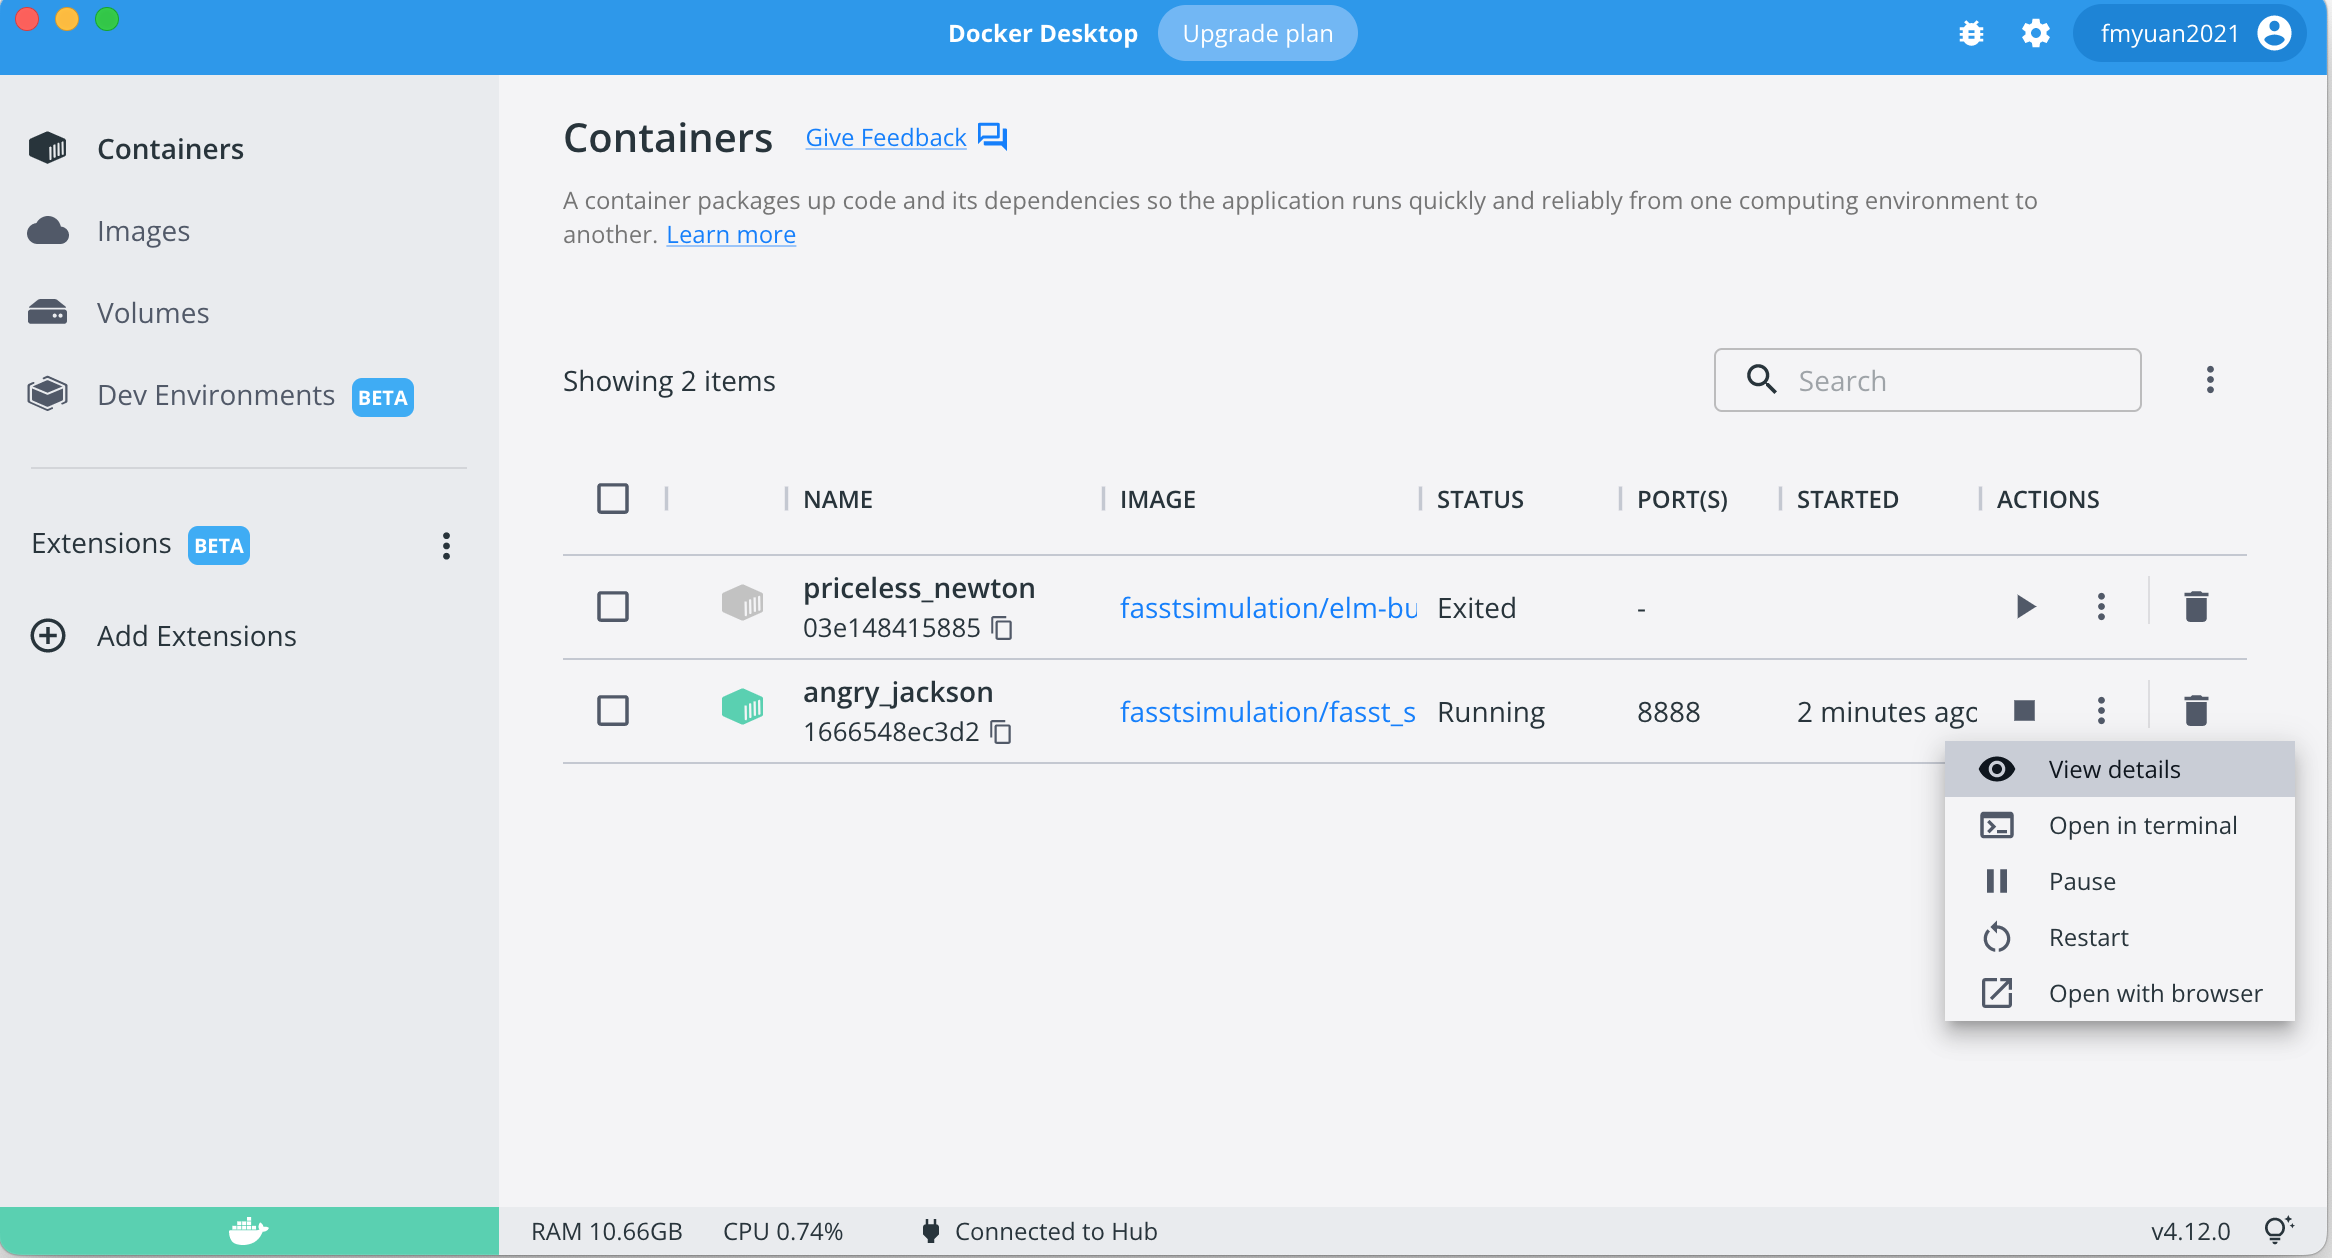This screenshot has height=1258, width=2332.
Task: Click the bug report troubleshoot icon
Action: pyautogui.click(x=1971, y=34)
